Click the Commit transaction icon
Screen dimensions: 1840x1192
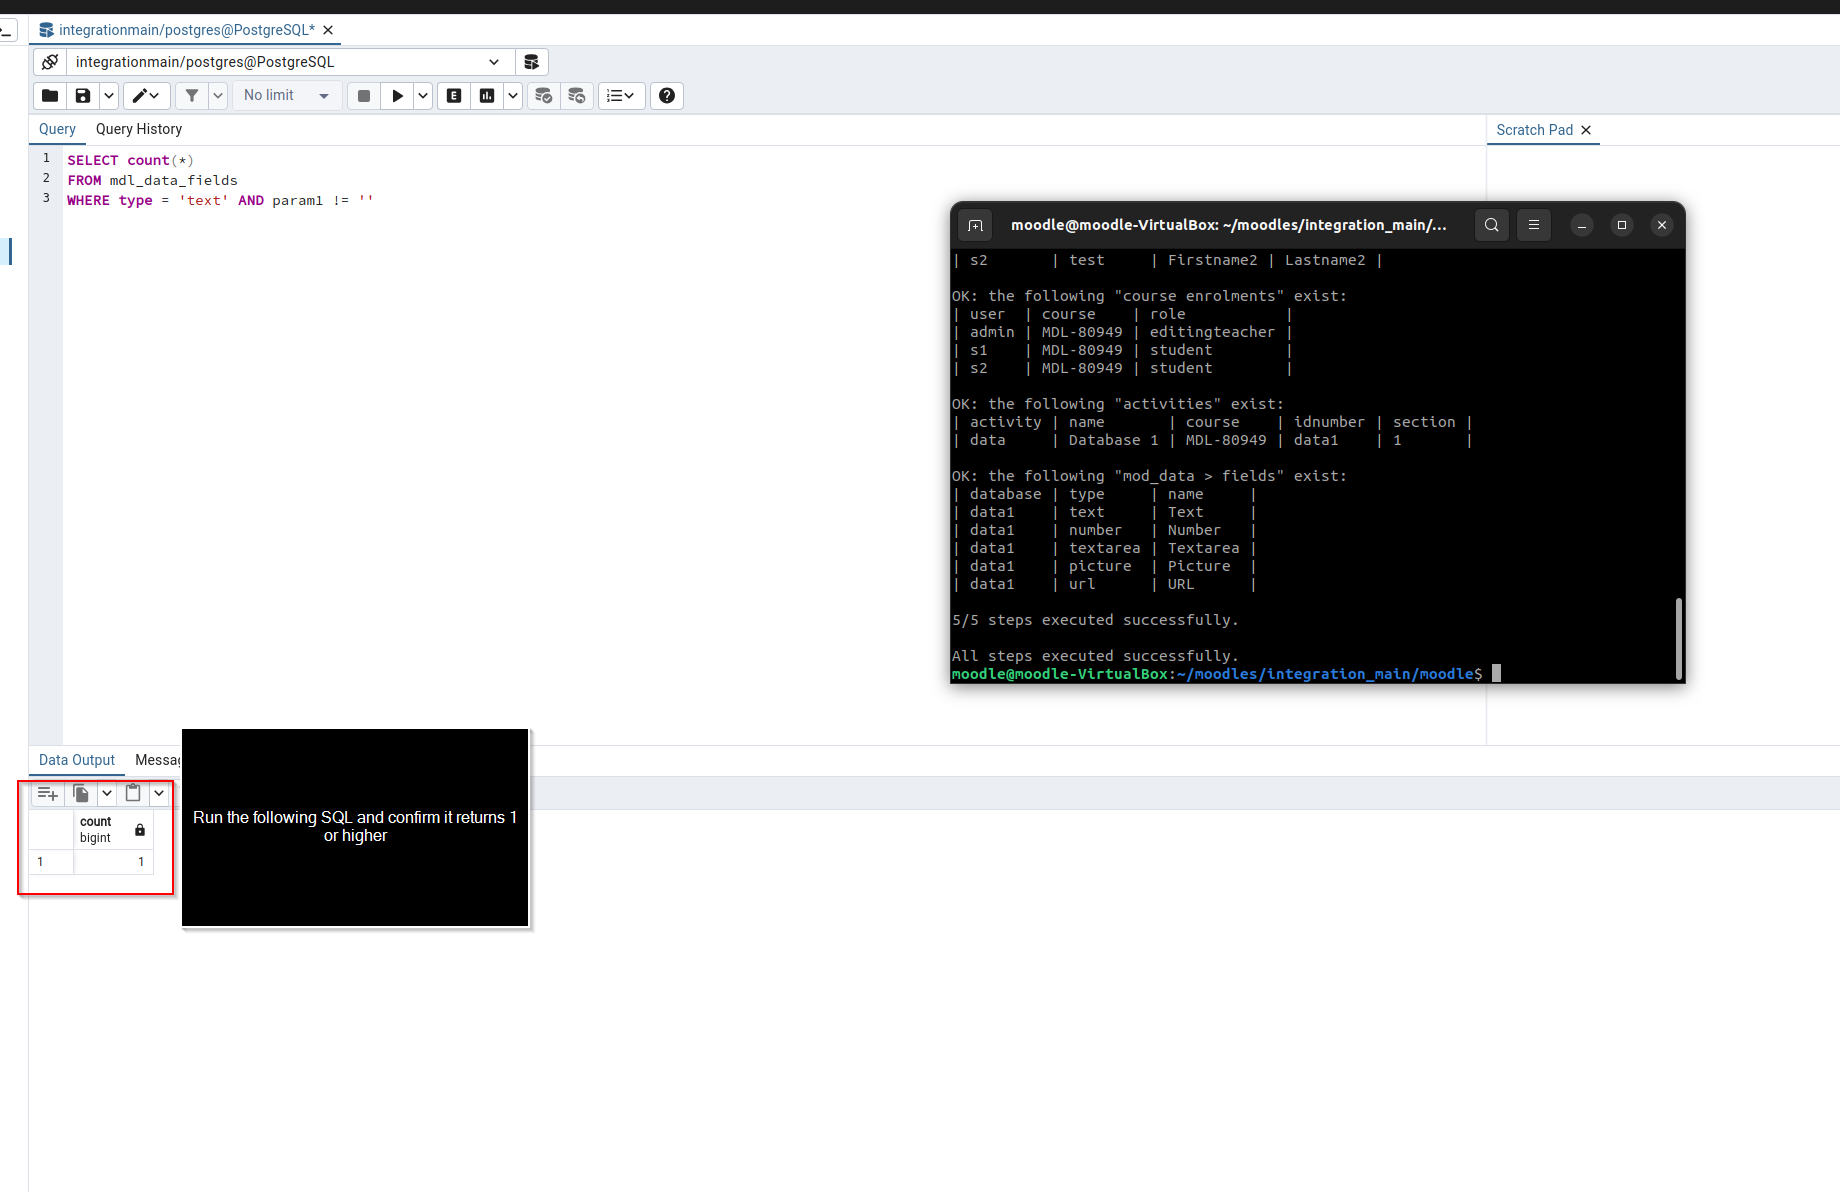[x=543, y=96]
